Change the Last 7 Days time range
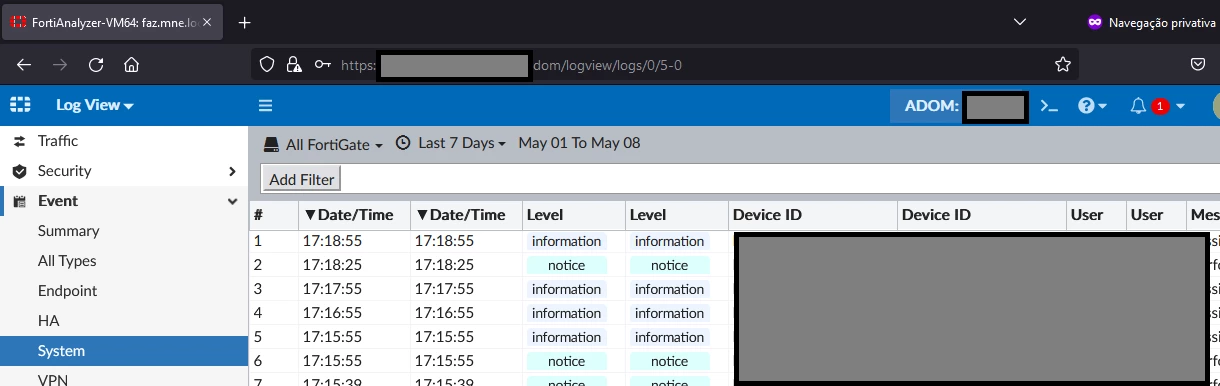Screen dimensions: 1220x386 pyautogui.click(x=451, y=143)
